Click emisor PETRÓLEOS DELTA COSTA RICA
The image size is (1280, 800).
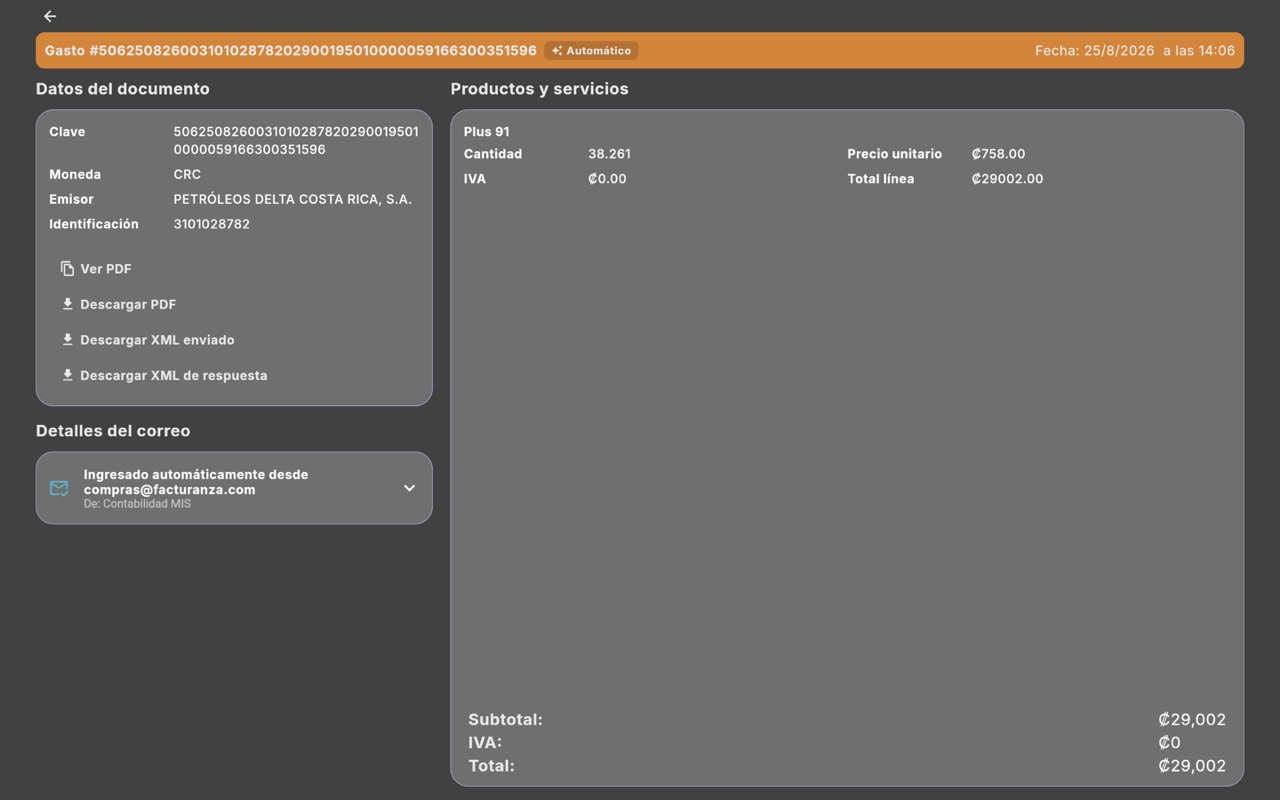coord(293,199)
